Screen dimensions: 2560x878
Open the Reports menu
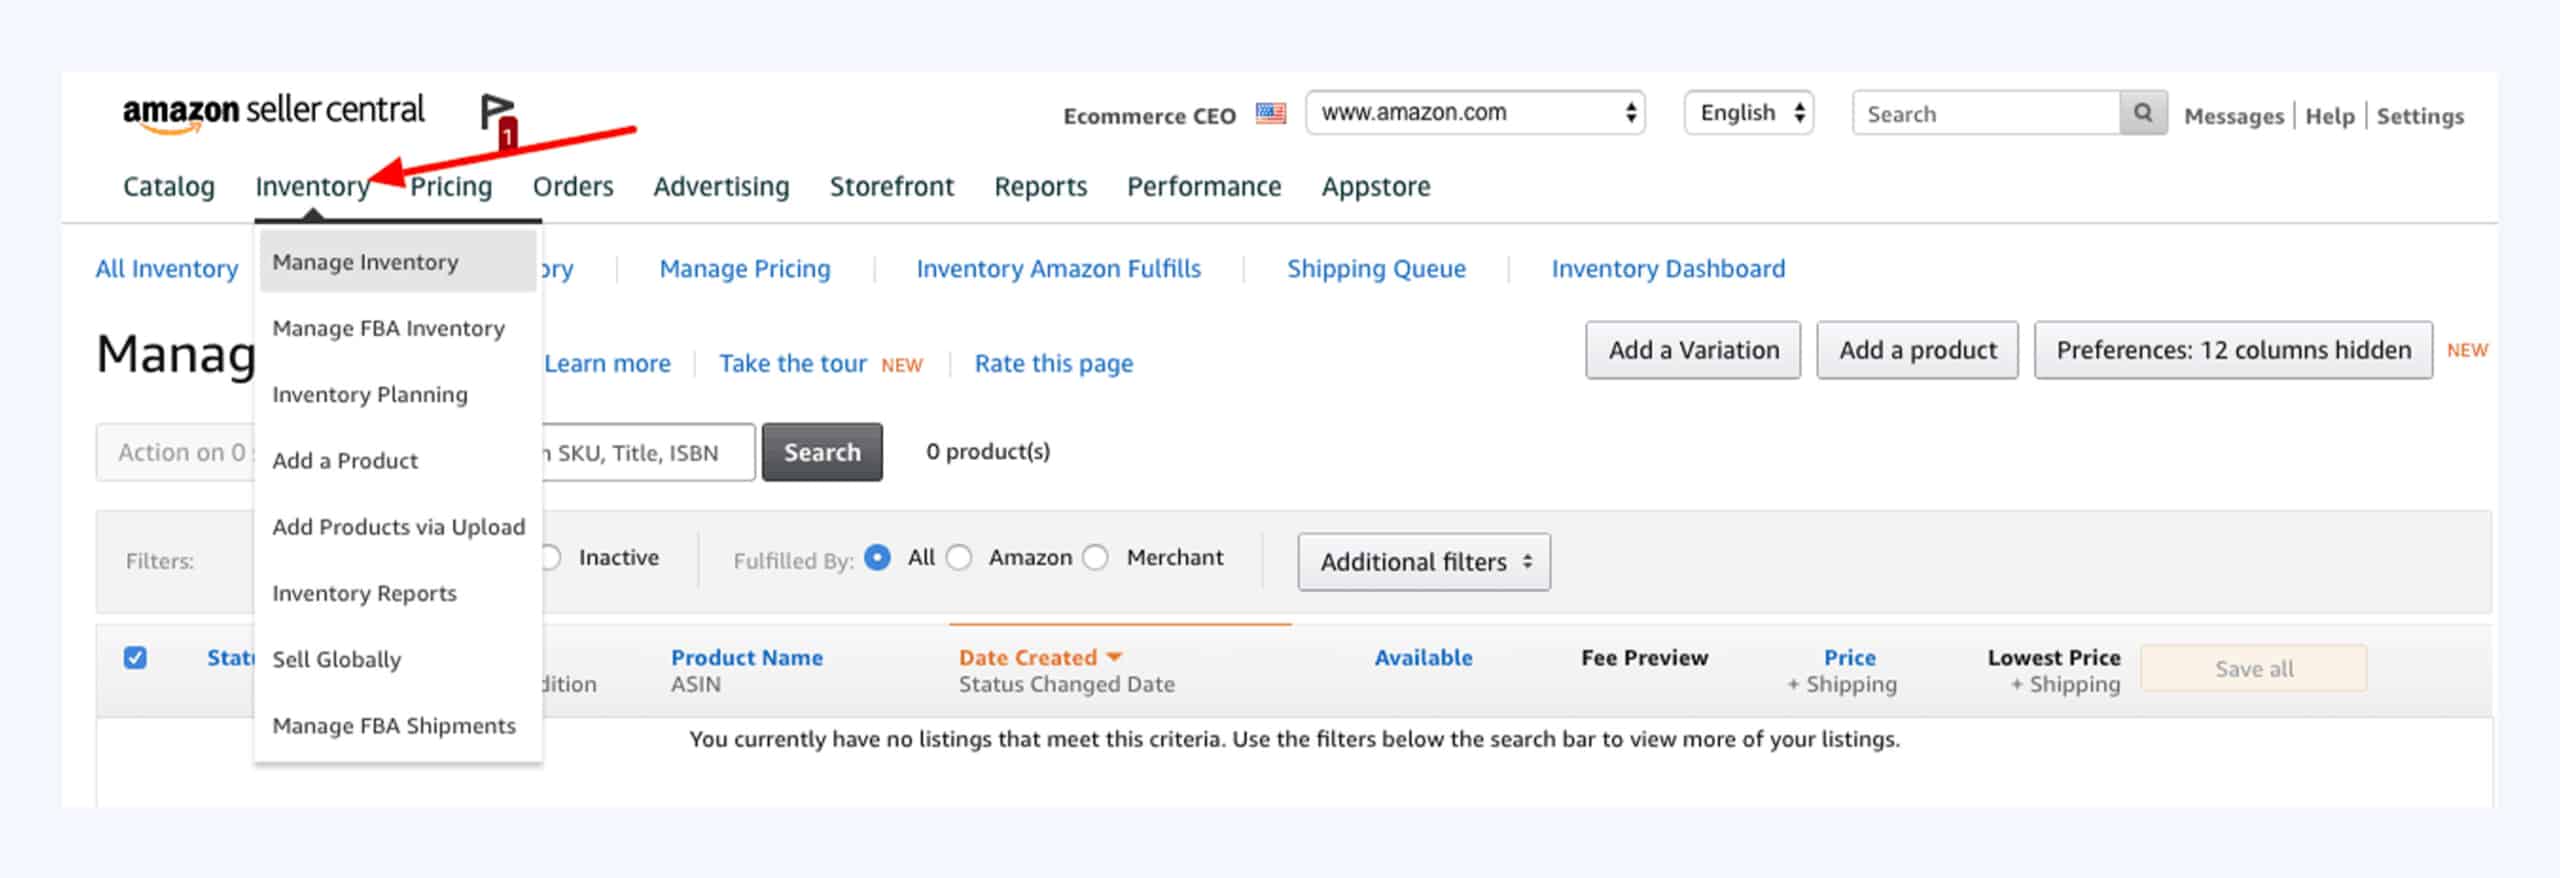1040,187
